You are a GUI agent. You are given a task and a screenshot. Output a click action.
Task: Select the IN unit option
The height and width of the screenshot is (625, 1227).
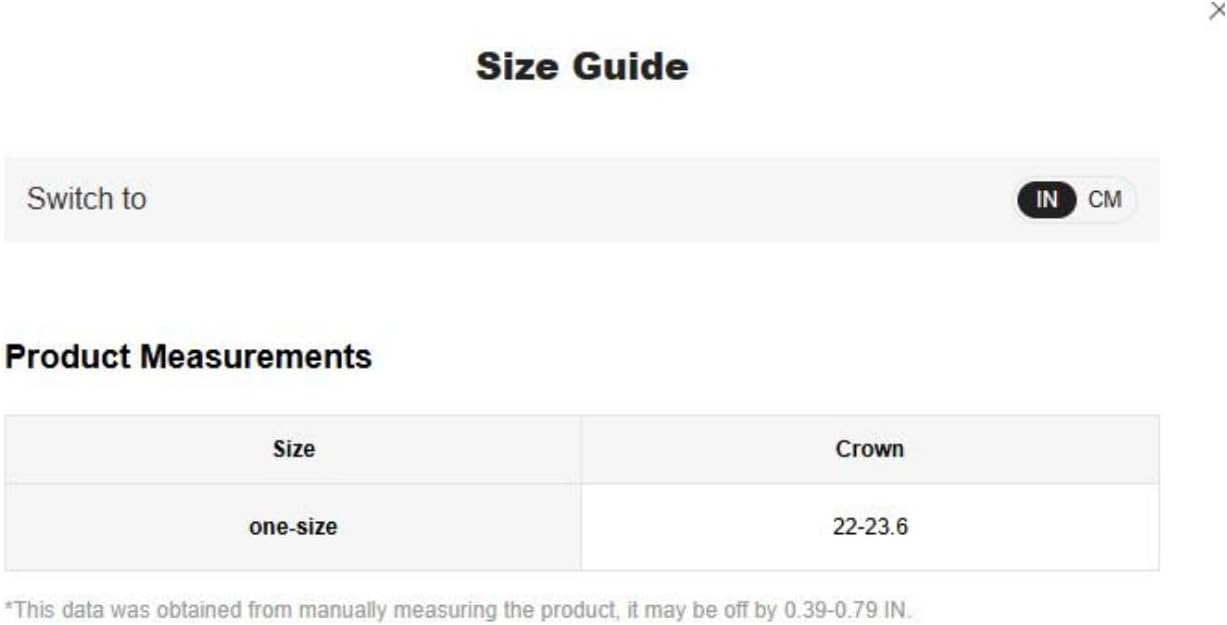tap(1046, 199)
